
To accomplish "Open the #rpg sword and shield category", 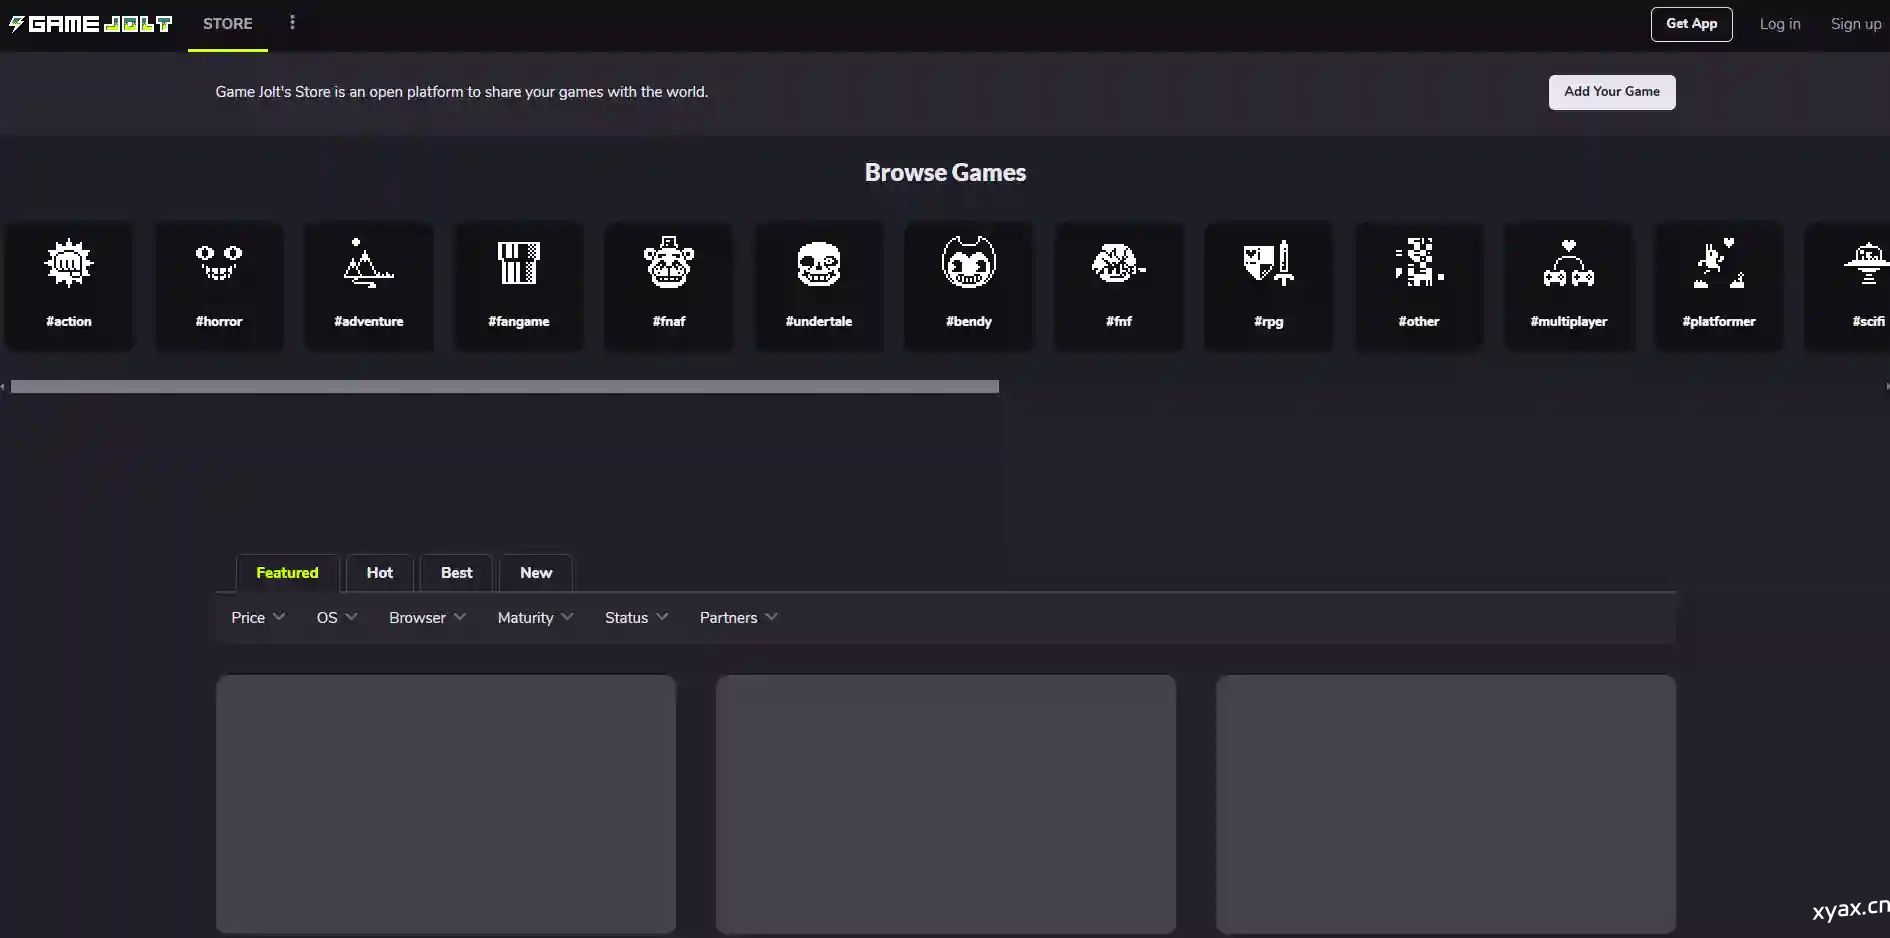I will 1269,284.
